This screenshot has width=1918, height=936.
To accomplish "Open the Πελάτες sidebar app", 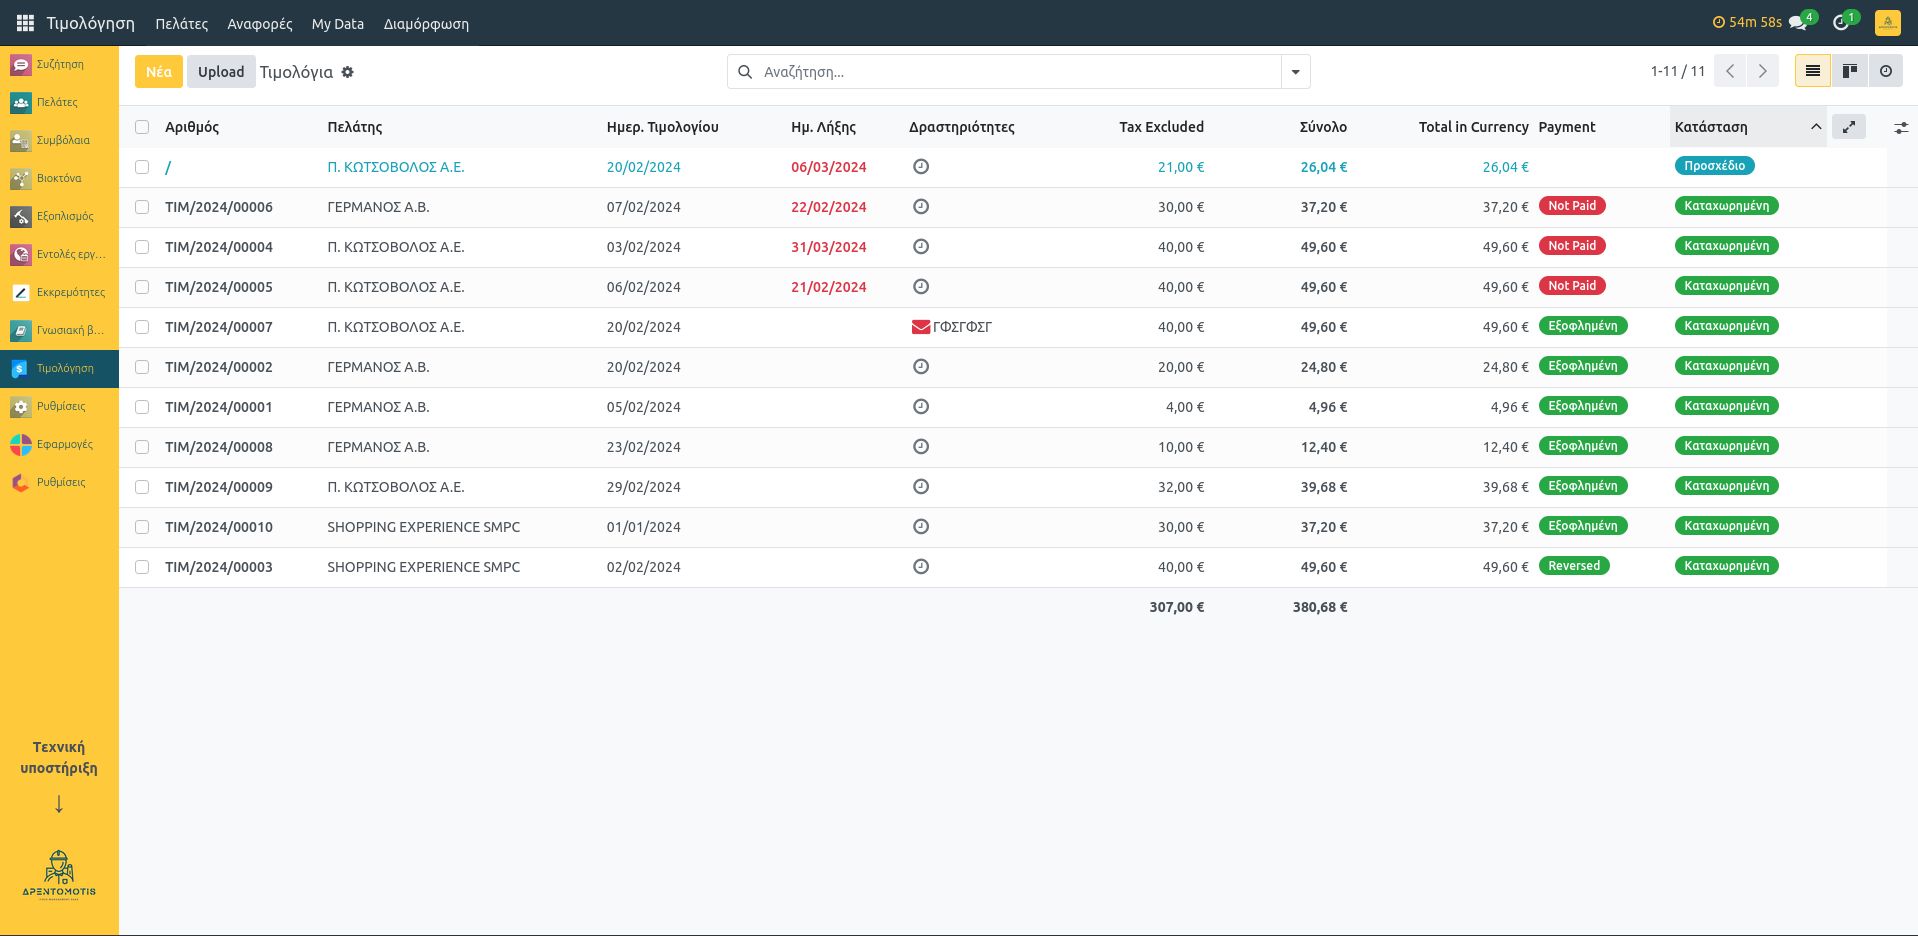I will tap(59, 102).
